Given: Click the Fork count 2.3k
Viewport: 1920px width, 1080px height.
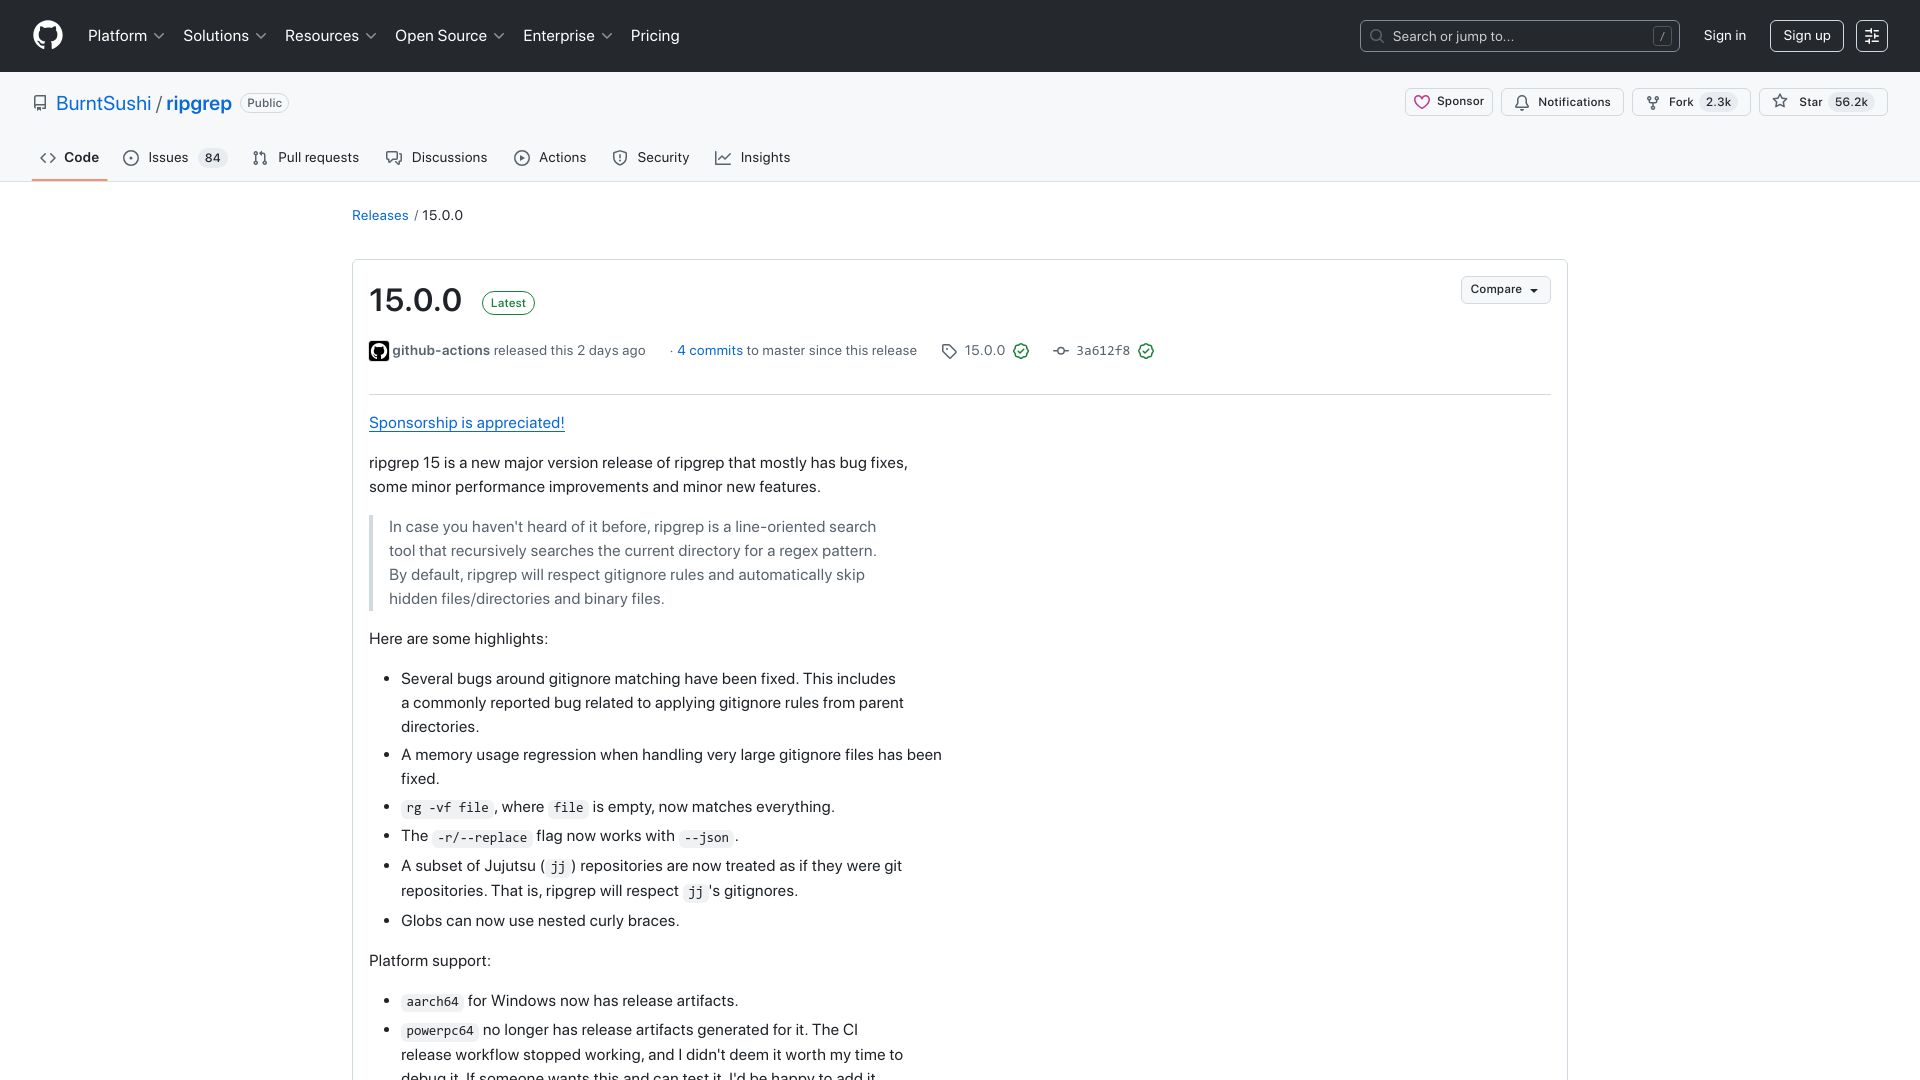Looking at the screenshot, I should click(x=1719, y=102).
